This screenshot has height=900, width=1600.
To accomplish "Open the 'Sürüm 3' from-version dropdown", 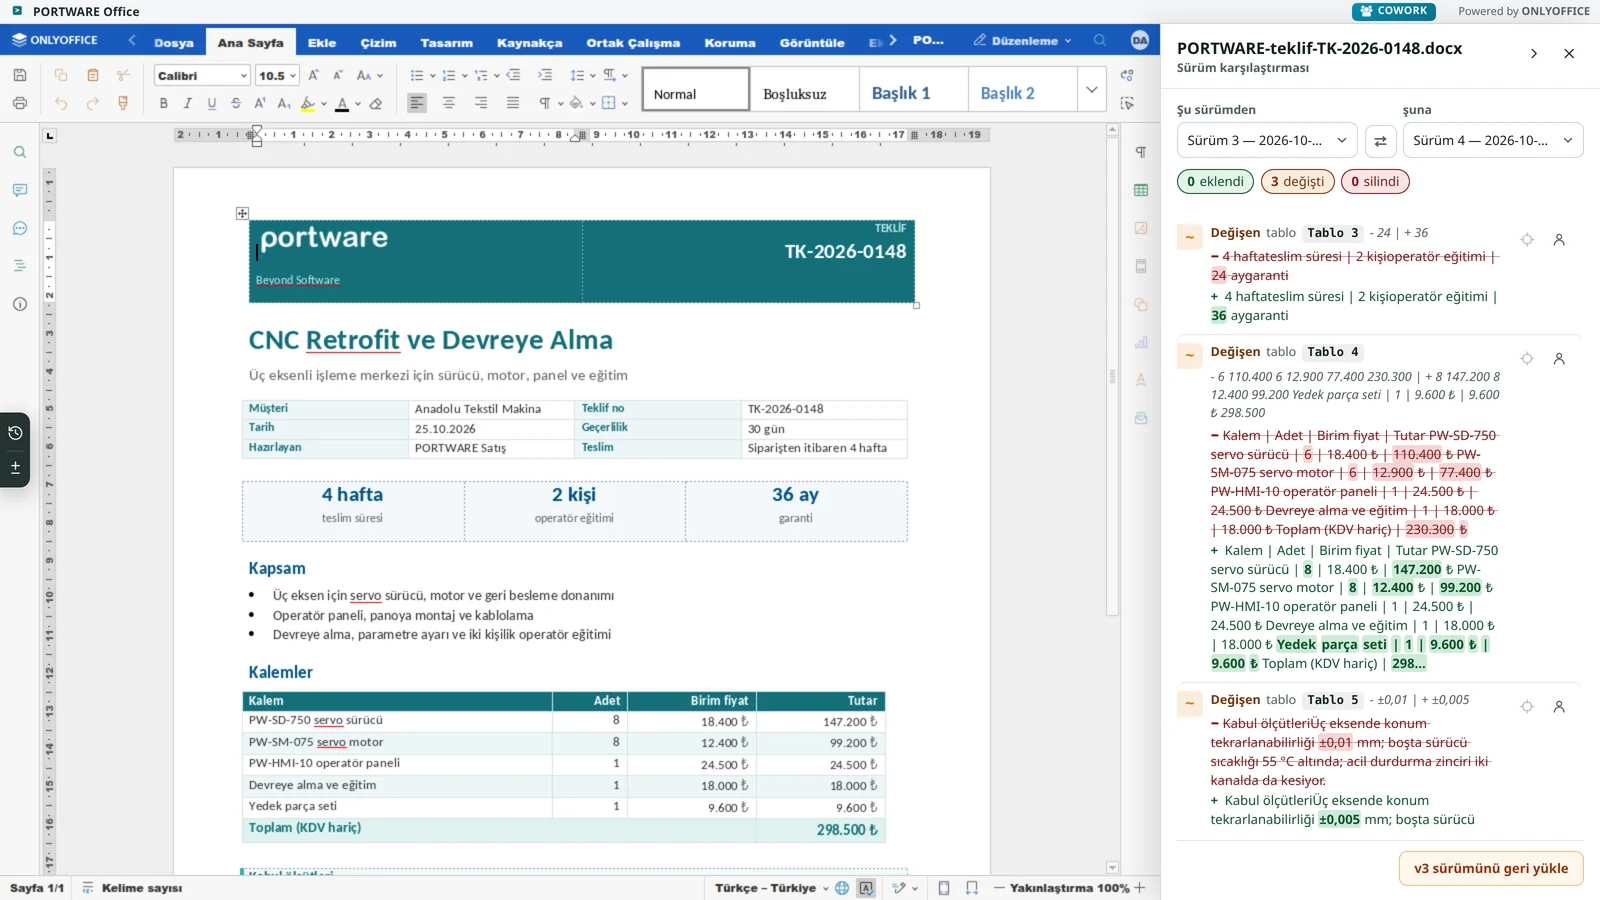I will (x=1267, y=141).
